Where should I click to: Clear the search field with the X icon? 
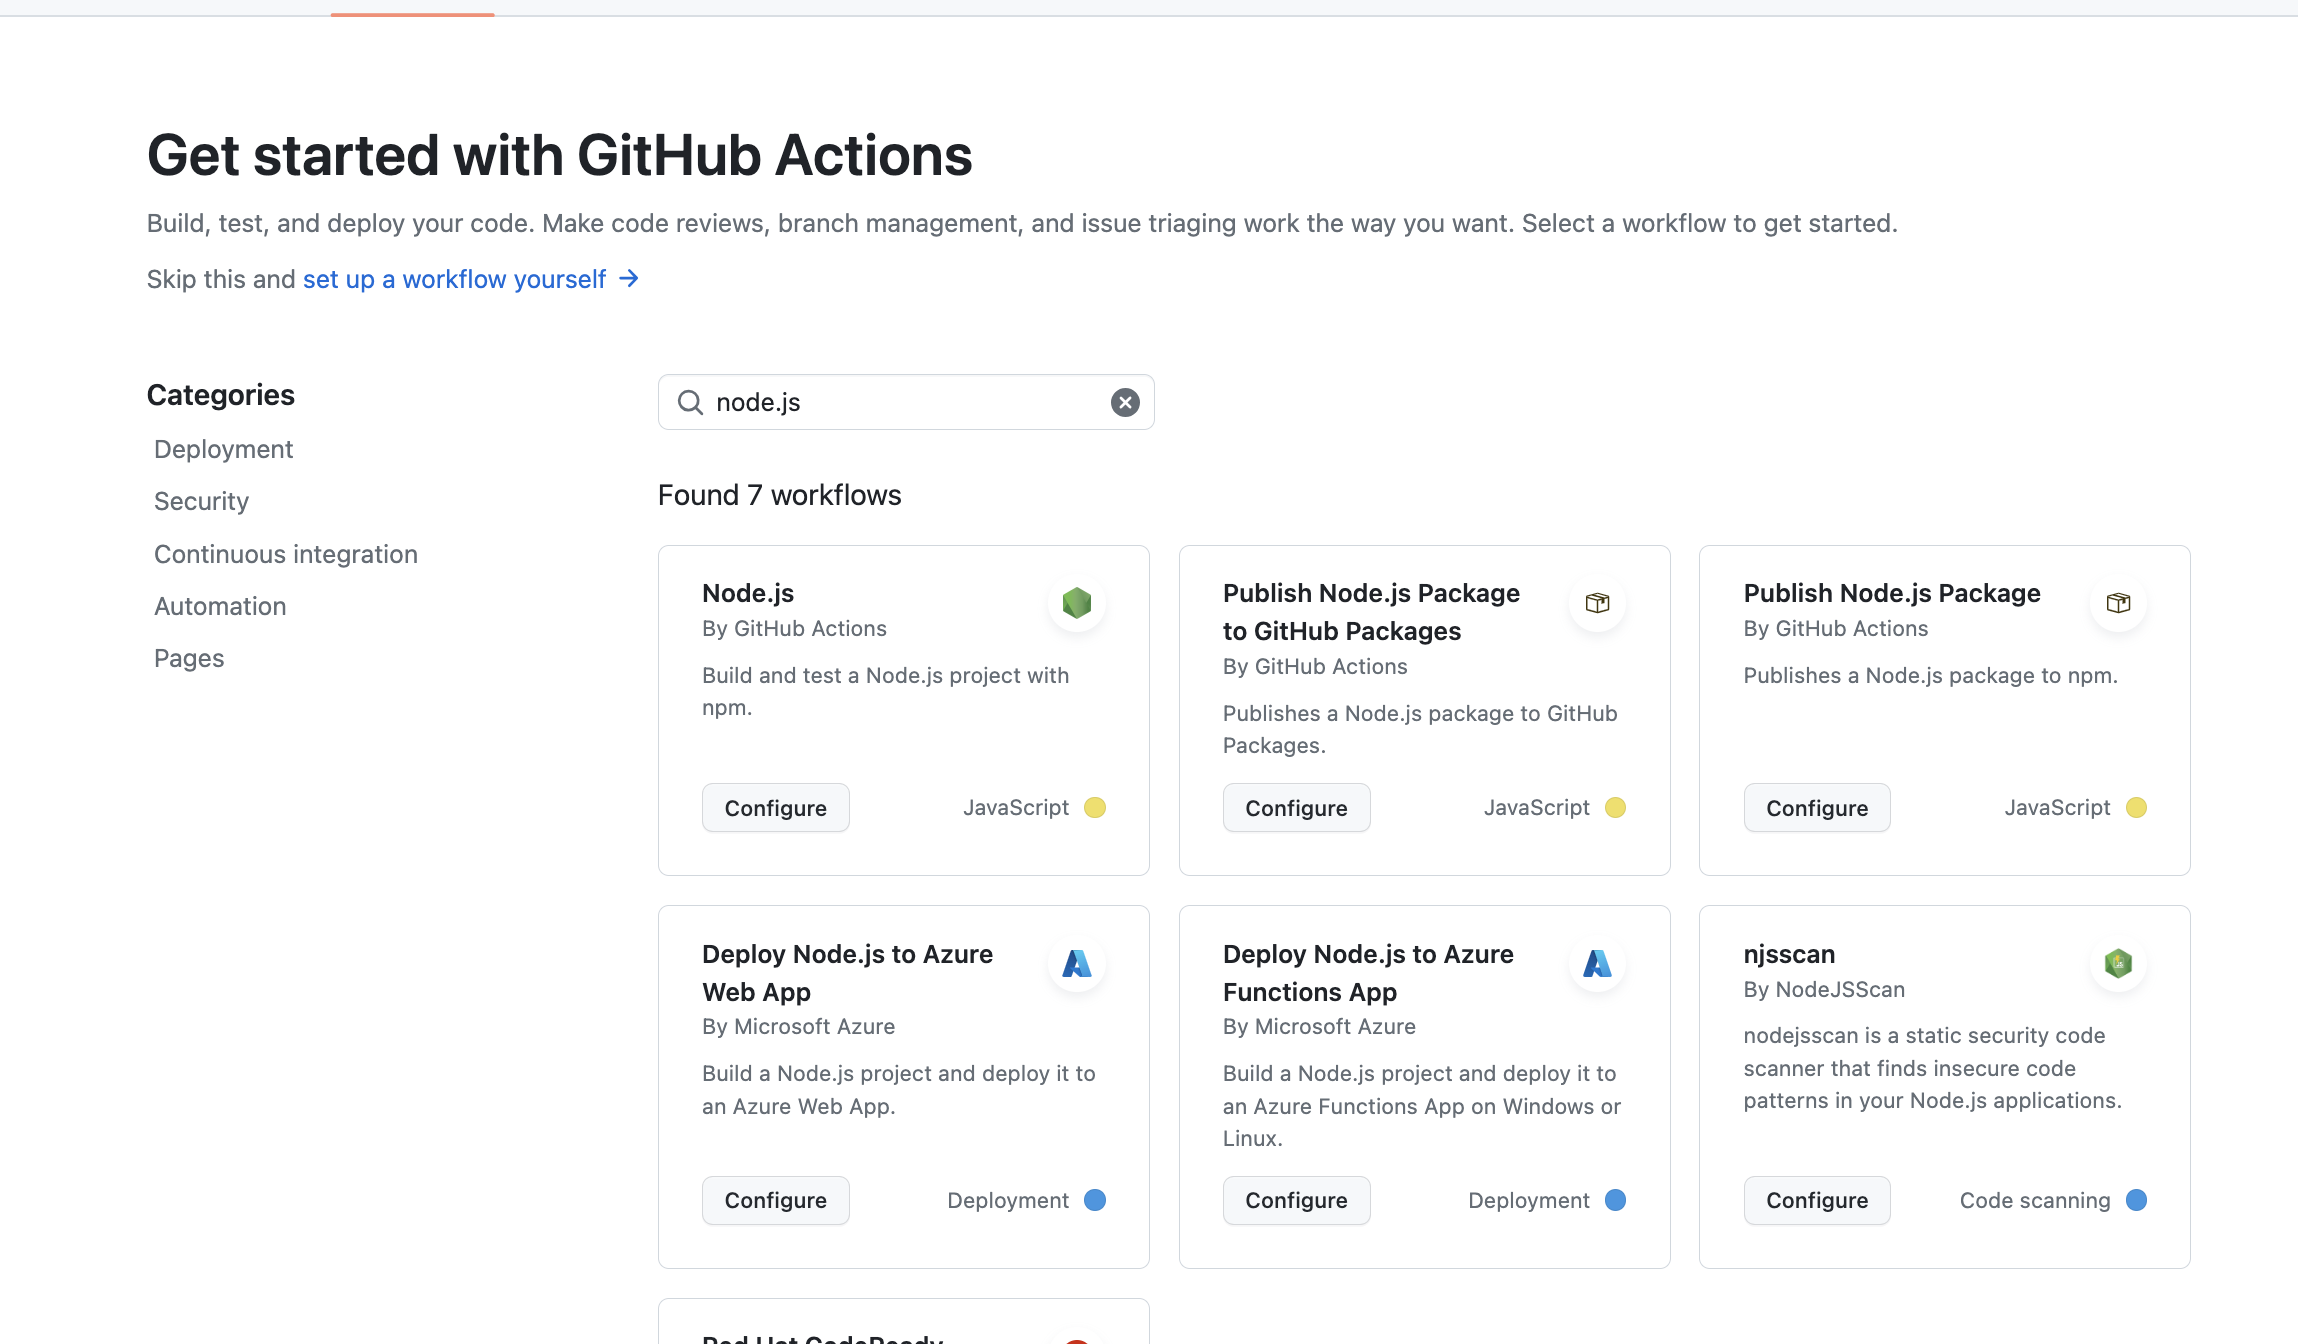1125,402
